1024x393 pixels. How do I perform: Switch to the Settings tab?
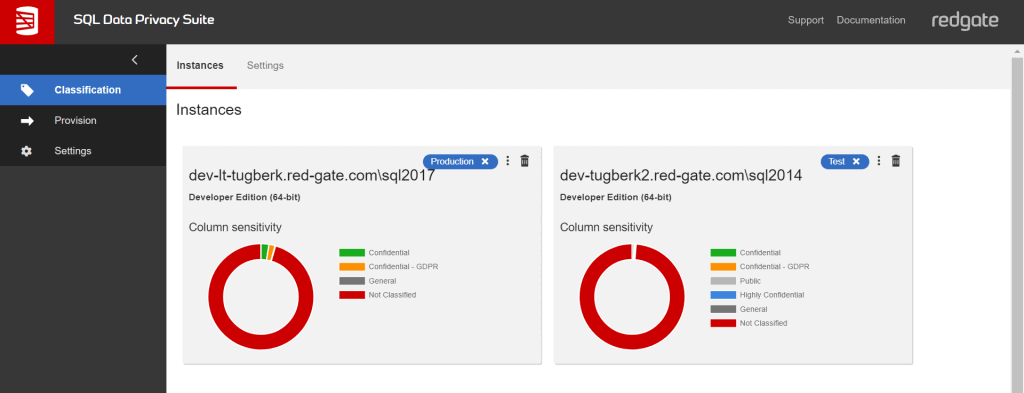265,65
